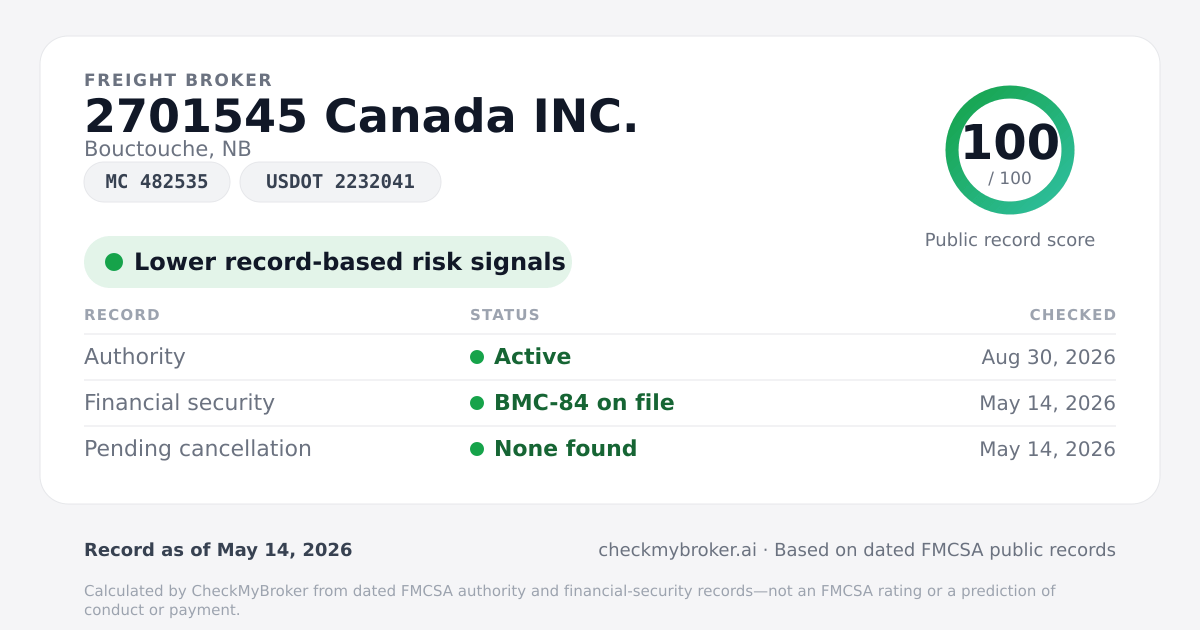Click the green dot beside BMC-84 on file
1200x630 pixels.
[477, 403]
